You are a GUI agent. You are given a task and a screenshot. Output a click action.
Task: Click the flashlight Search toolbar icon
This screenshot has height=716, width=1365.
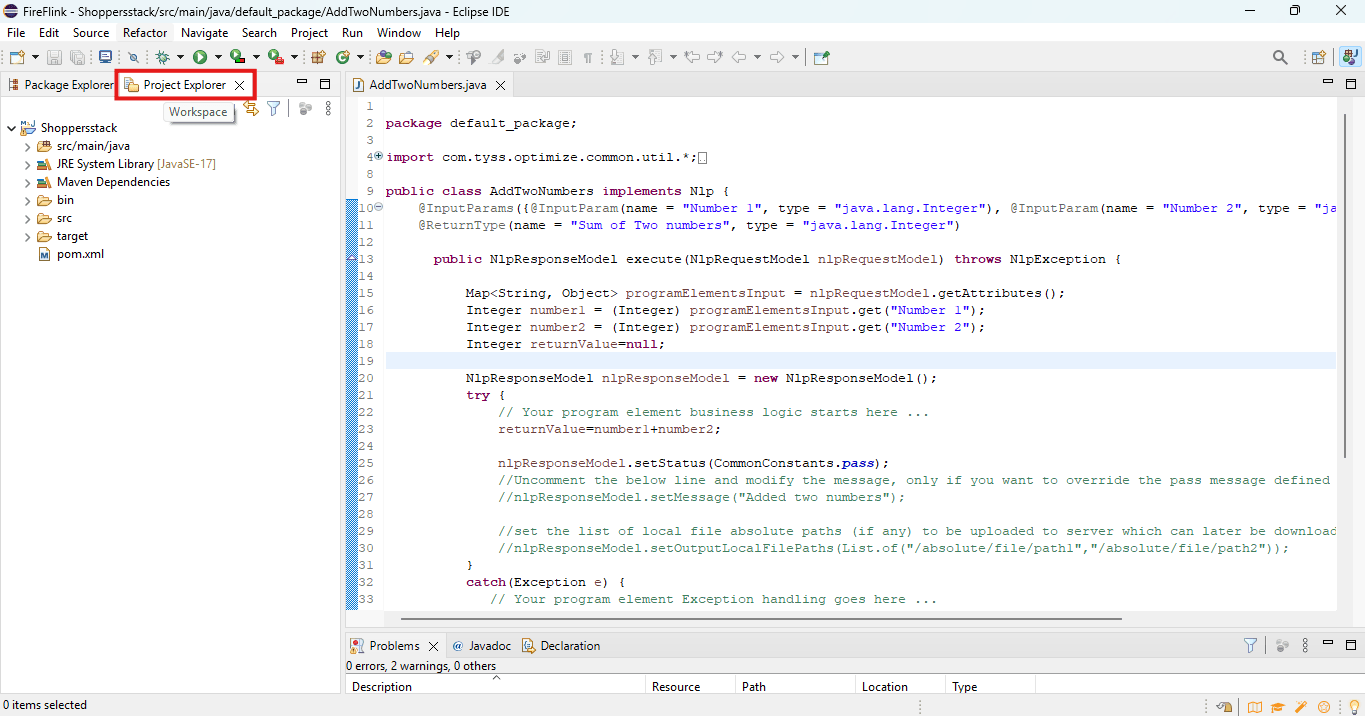tap(431, 58)
